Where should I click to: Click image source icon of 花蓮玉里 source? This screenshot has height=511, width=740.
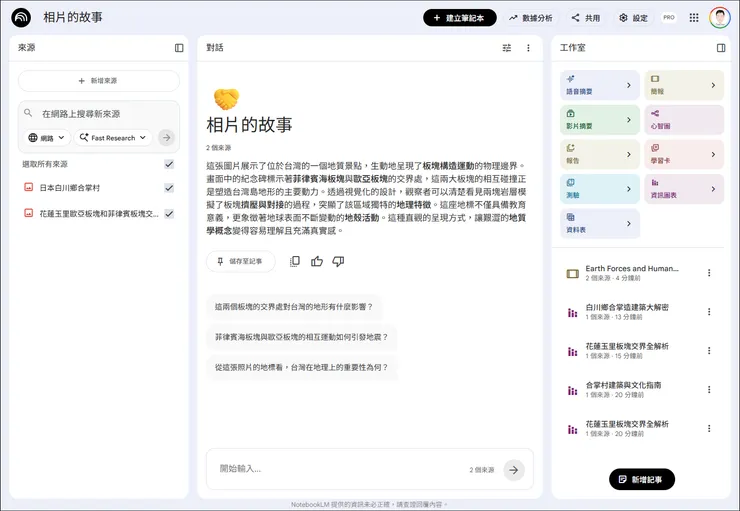(28, 213)
